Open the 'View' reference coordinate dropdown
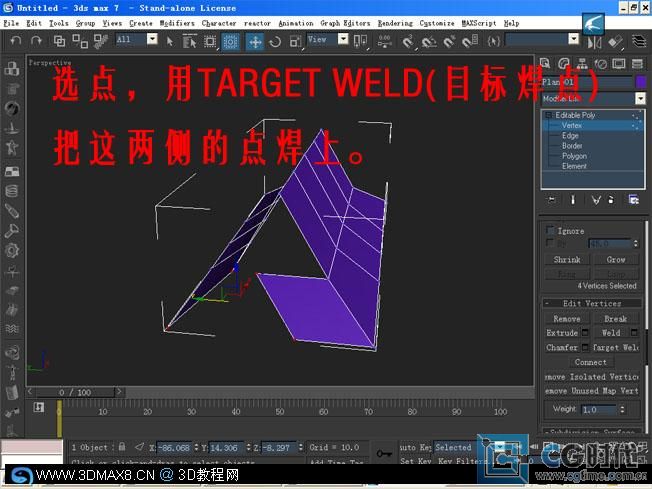 343,39
